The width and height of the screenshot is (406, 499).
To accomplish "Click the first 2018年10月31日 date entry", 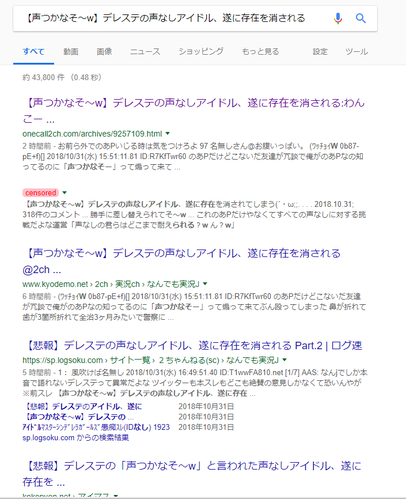I will pos(206,407).
